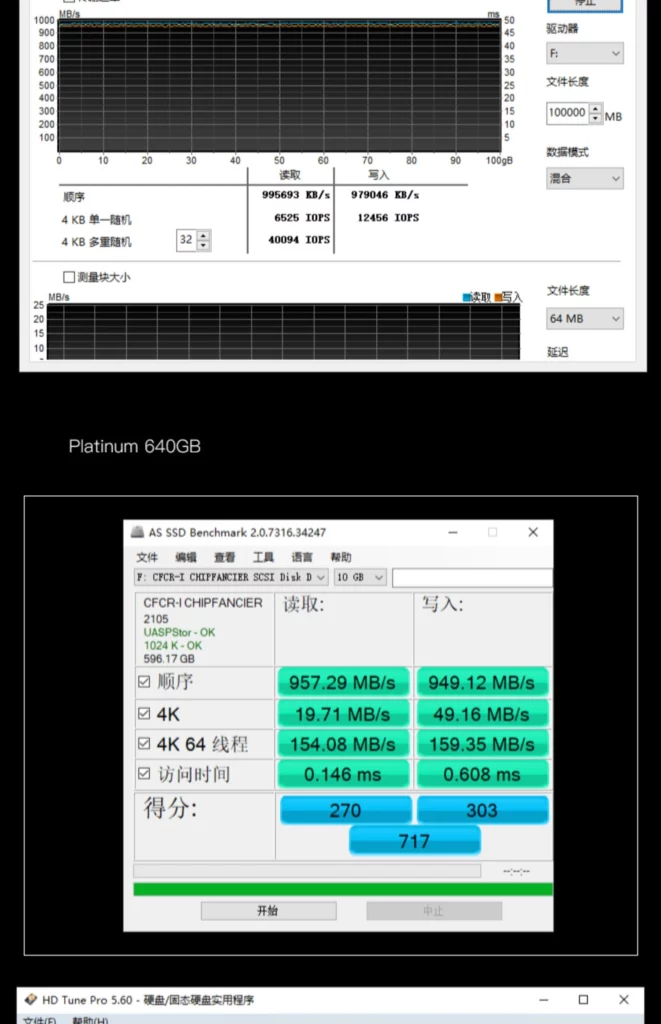Click the 949.12 MB/s sequential write result
Image resolution: width=661 pixels, height=1024 pixels.
482,682
